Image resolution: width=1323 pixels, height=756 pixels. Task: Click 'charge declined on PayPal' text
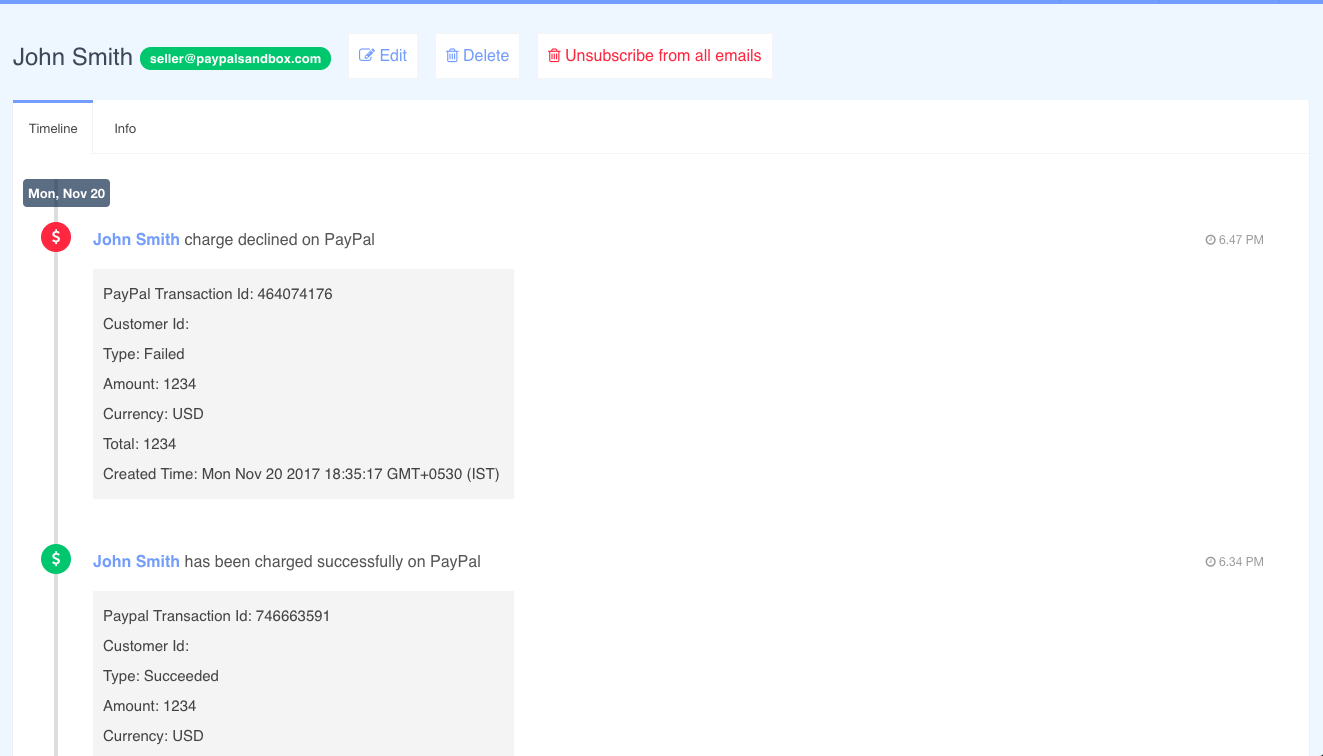(x=280, y=239)
